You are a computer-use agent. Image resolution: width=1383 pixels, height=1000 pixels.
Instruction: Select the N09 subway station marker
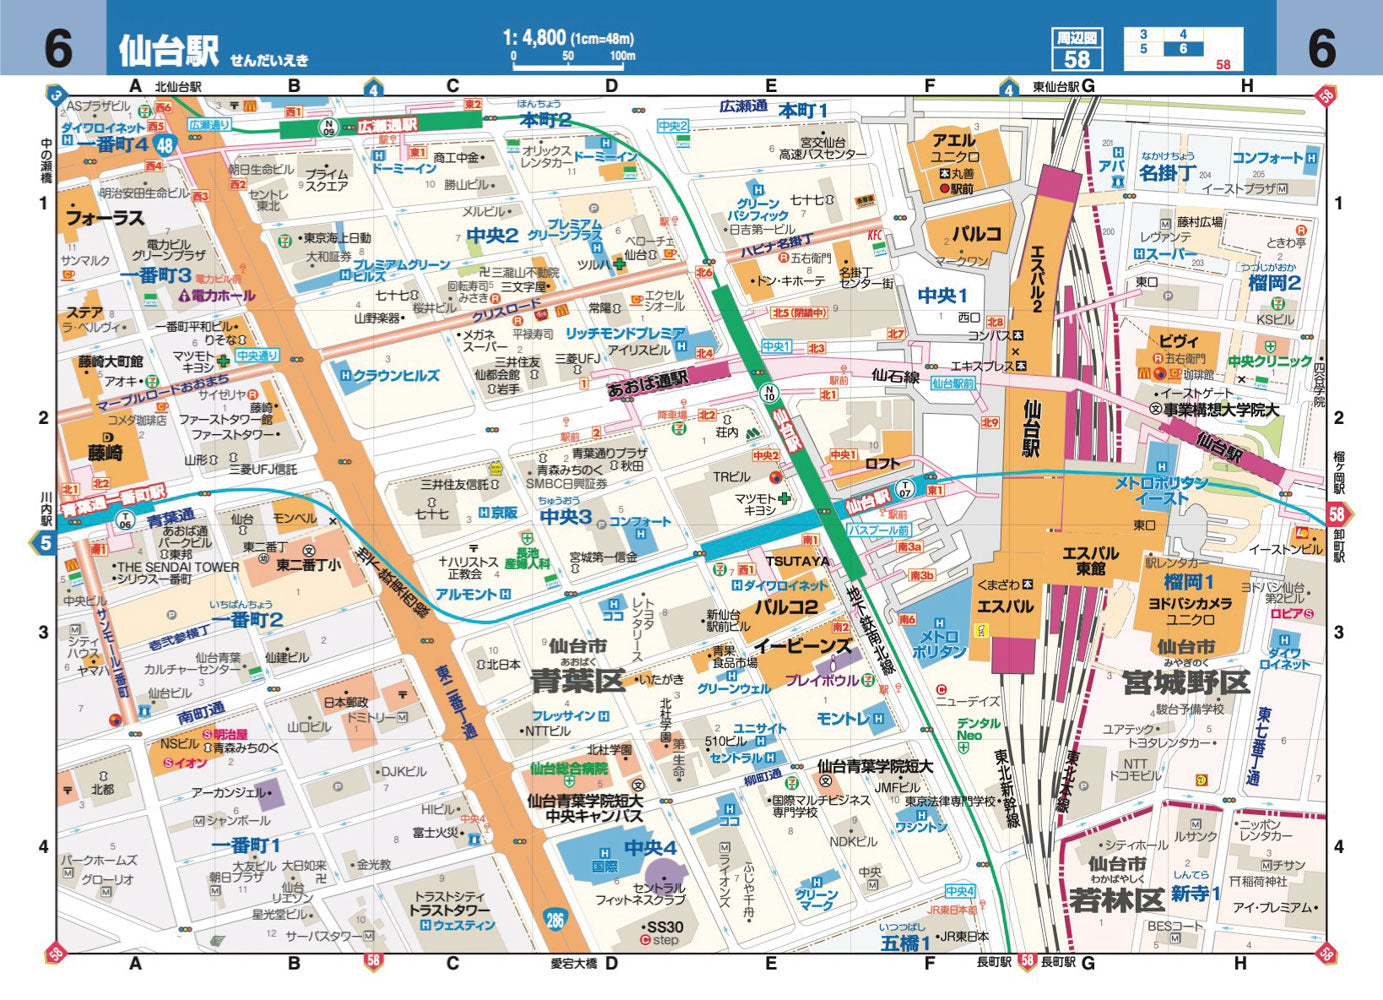(x=329, y=127)
